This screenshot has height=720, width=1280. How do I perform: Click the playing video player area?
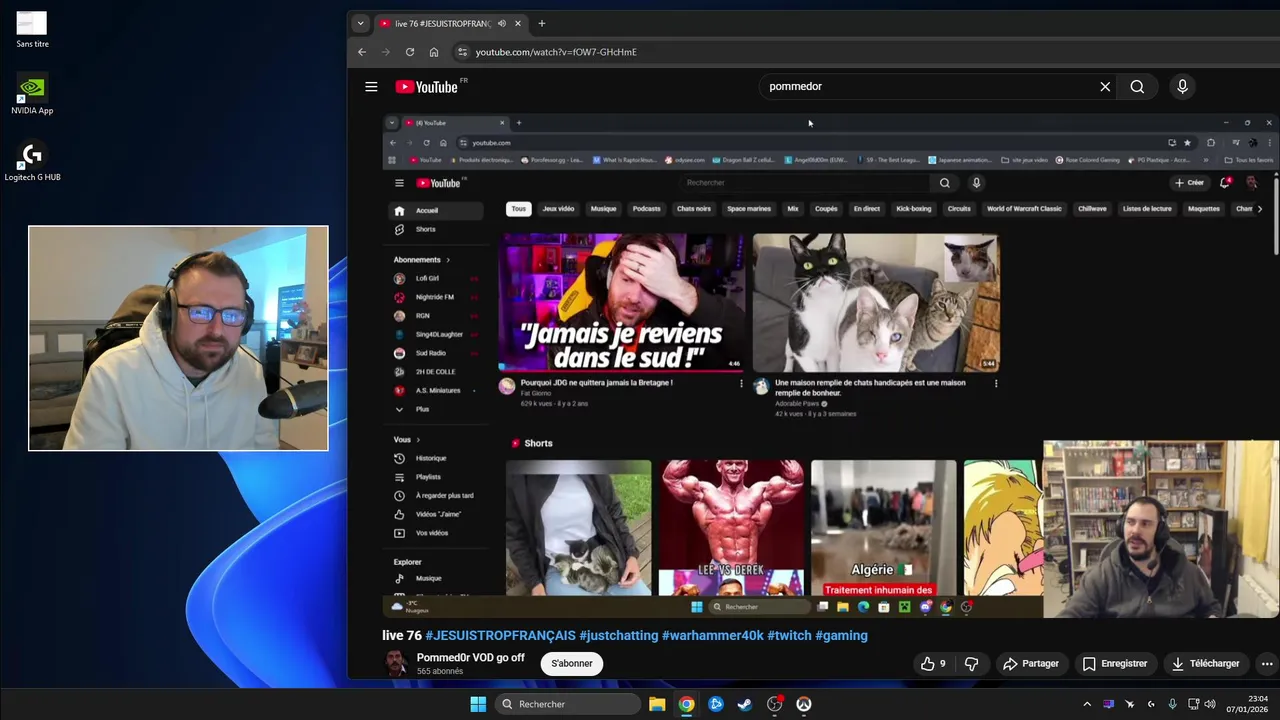[x=830, y=366]
